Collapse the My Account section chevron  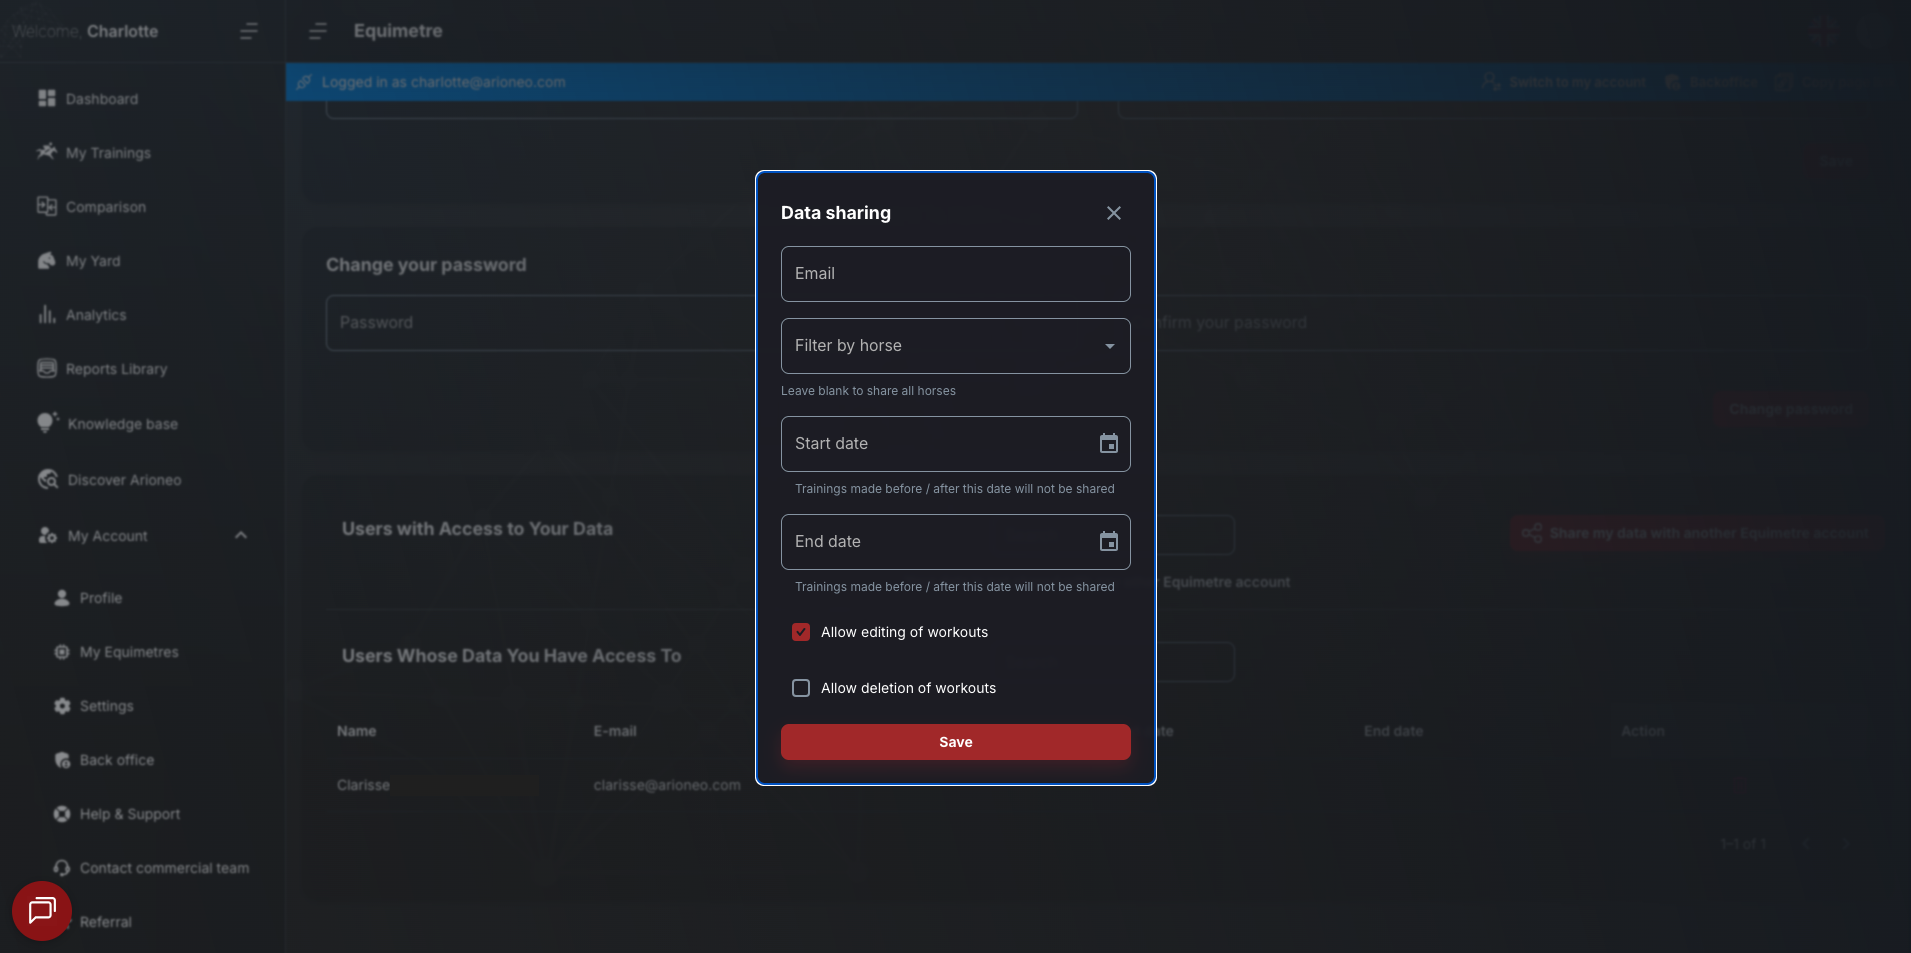pos(240,536)
